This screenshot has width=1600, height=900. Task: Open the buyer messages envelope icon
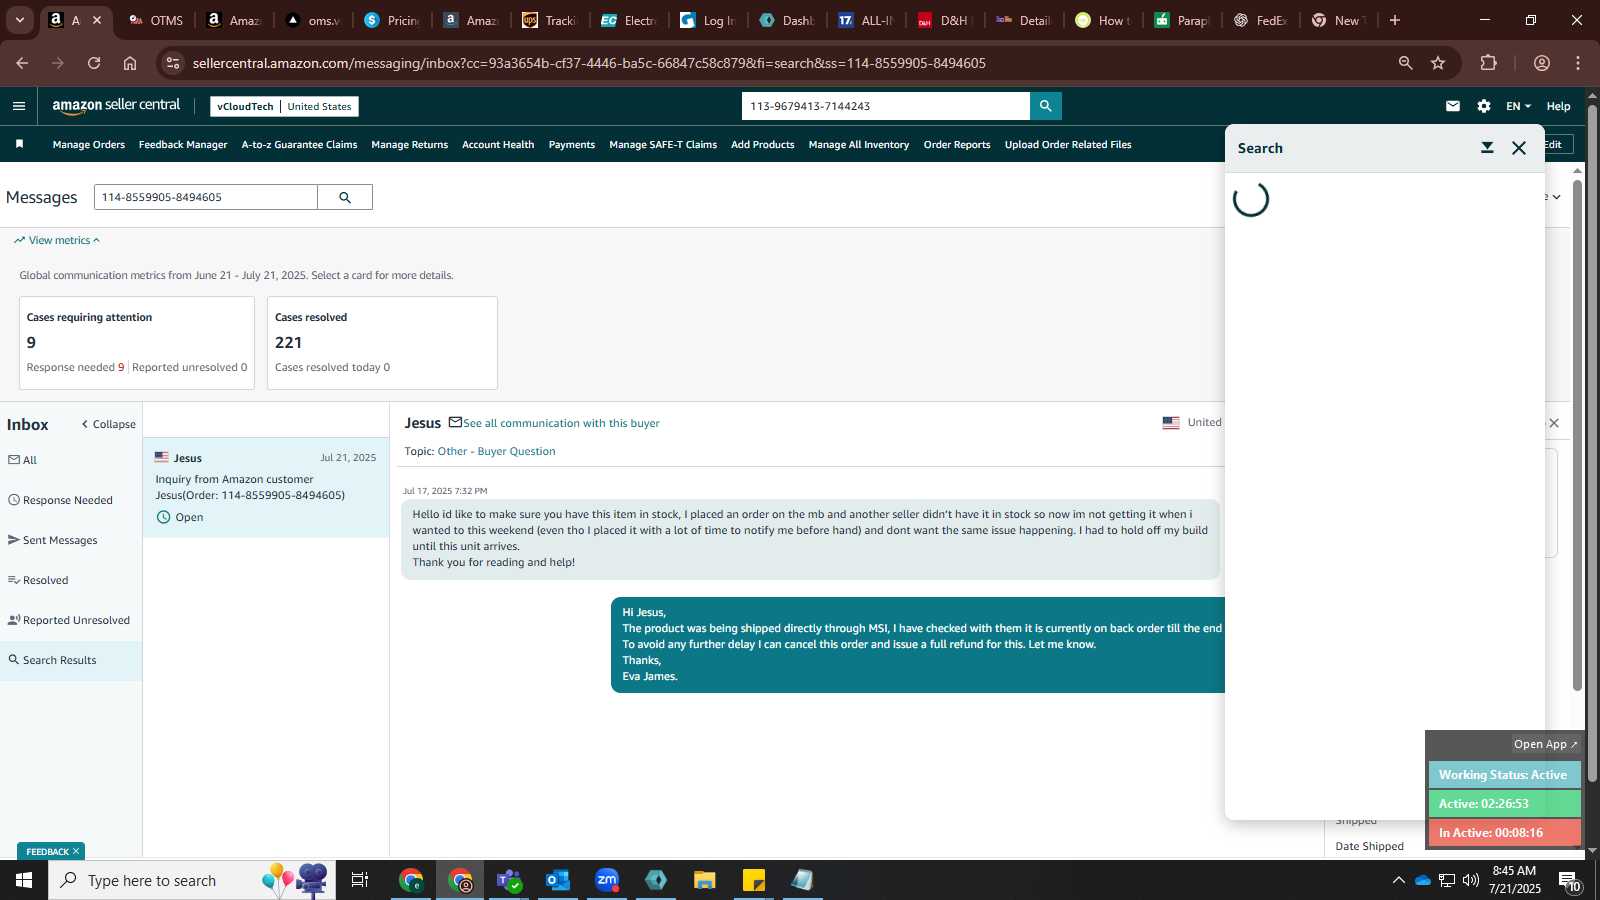point(1453,106)
